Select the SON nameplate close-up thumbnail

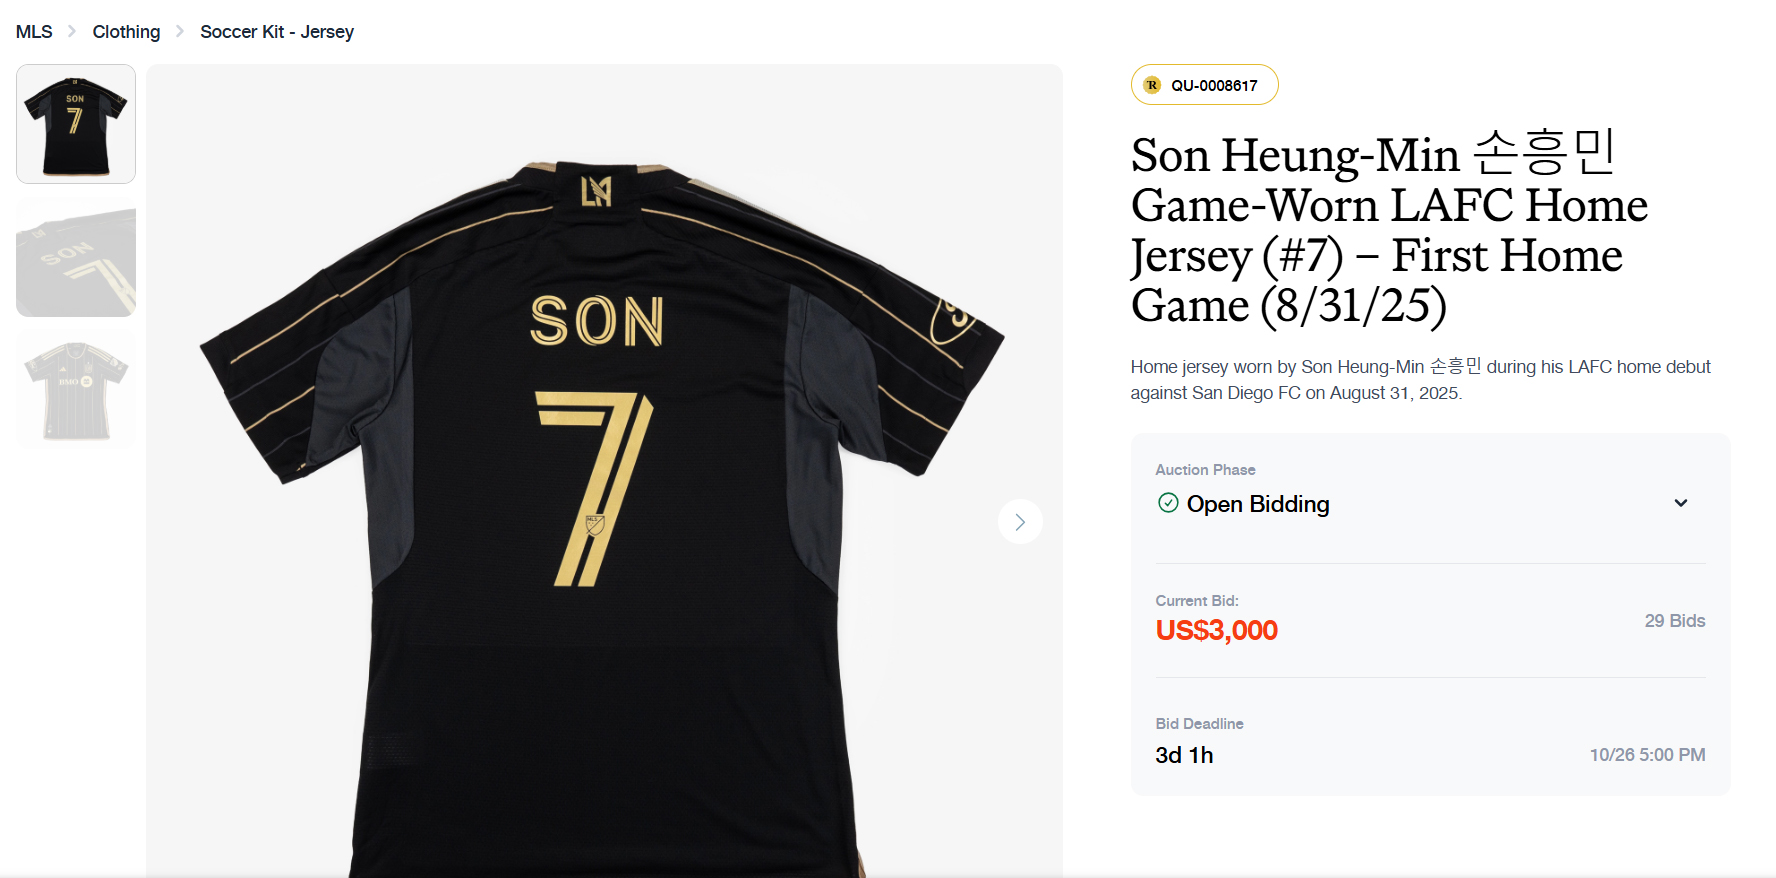75,257
